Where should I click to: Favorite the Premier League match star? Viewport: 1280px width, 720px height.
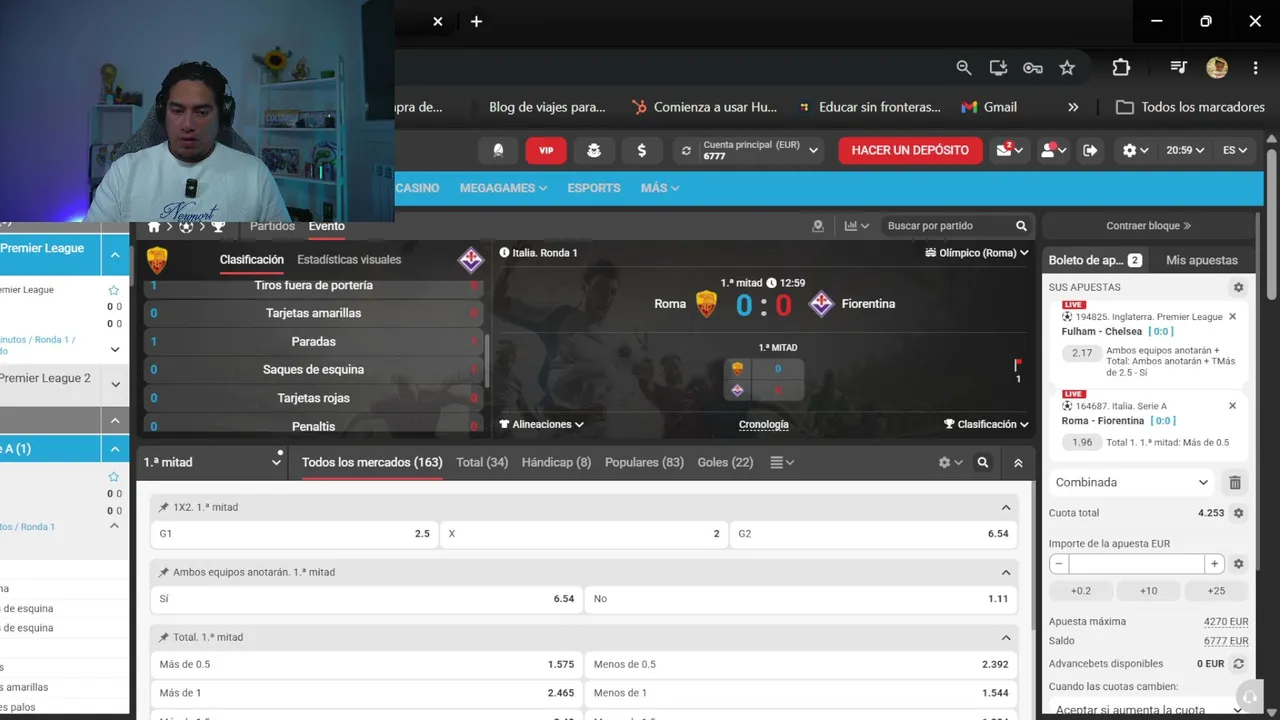tap(113, 290)
